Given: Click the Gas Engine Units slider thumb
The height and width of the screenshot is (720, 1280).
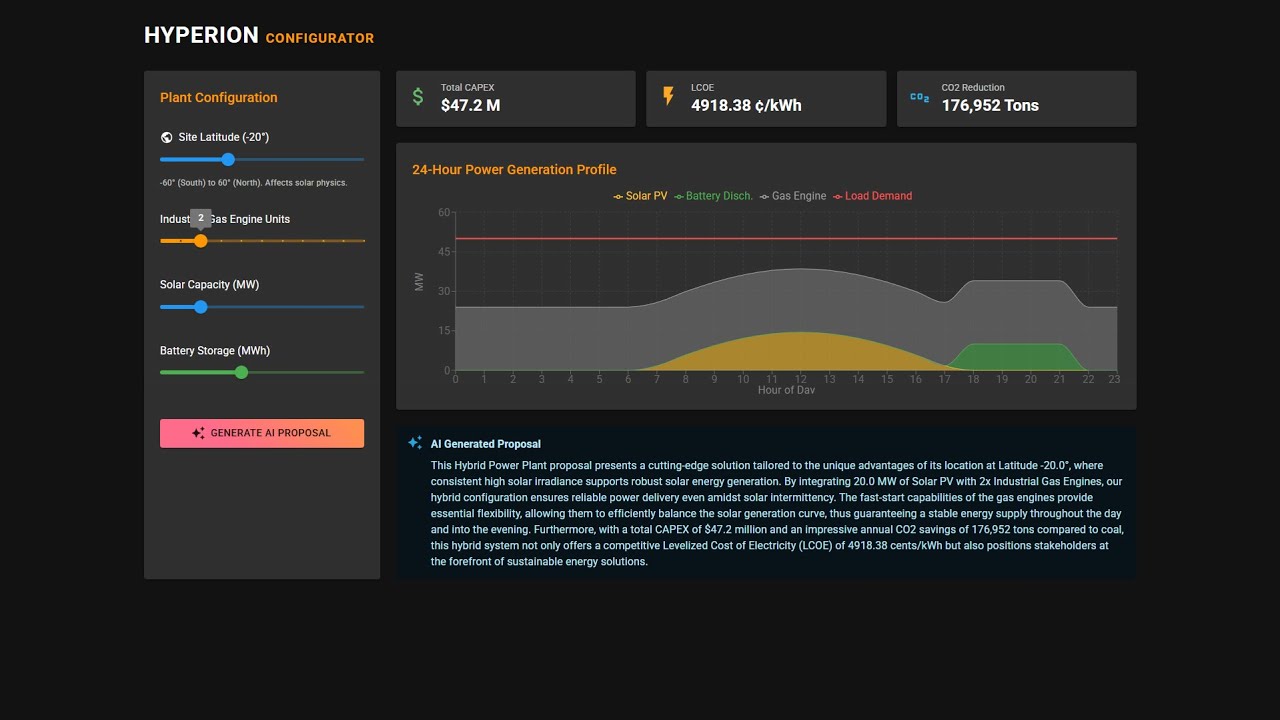Looking at the screenshot, I should (200, 240).
